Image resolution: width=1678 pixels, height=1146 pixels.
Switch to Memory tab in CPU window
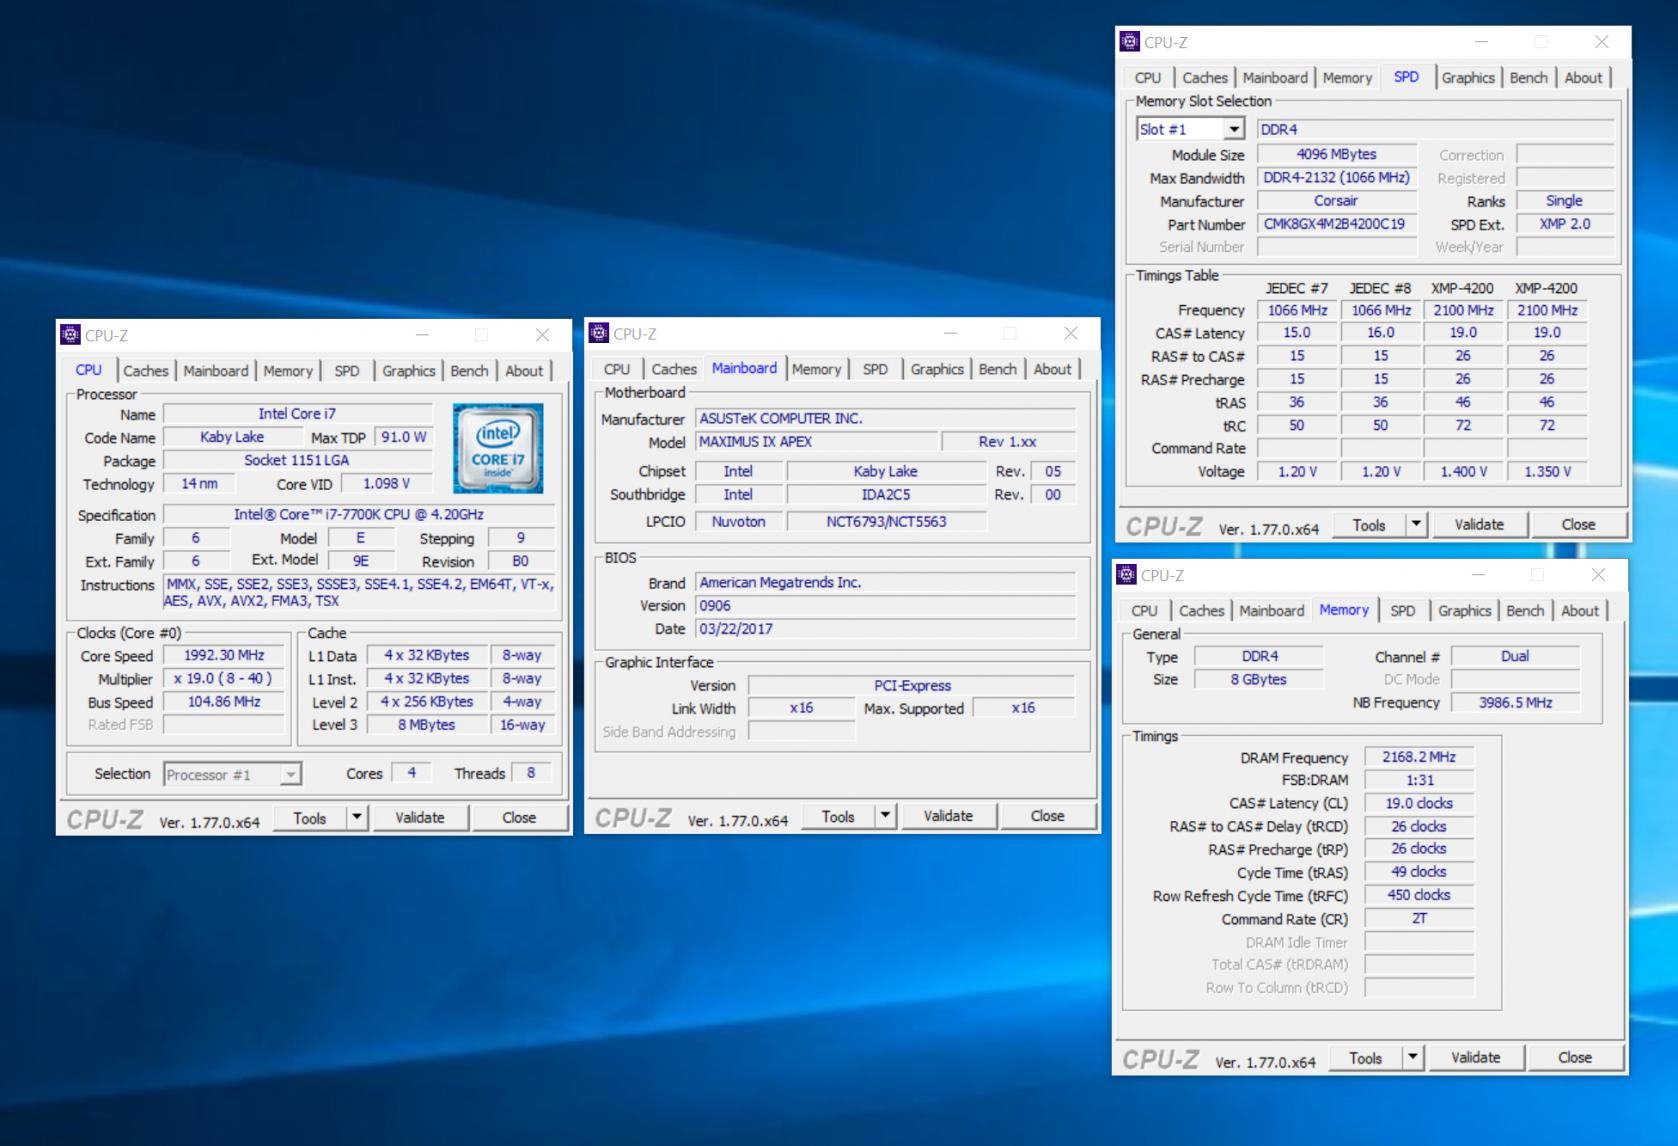288,370
